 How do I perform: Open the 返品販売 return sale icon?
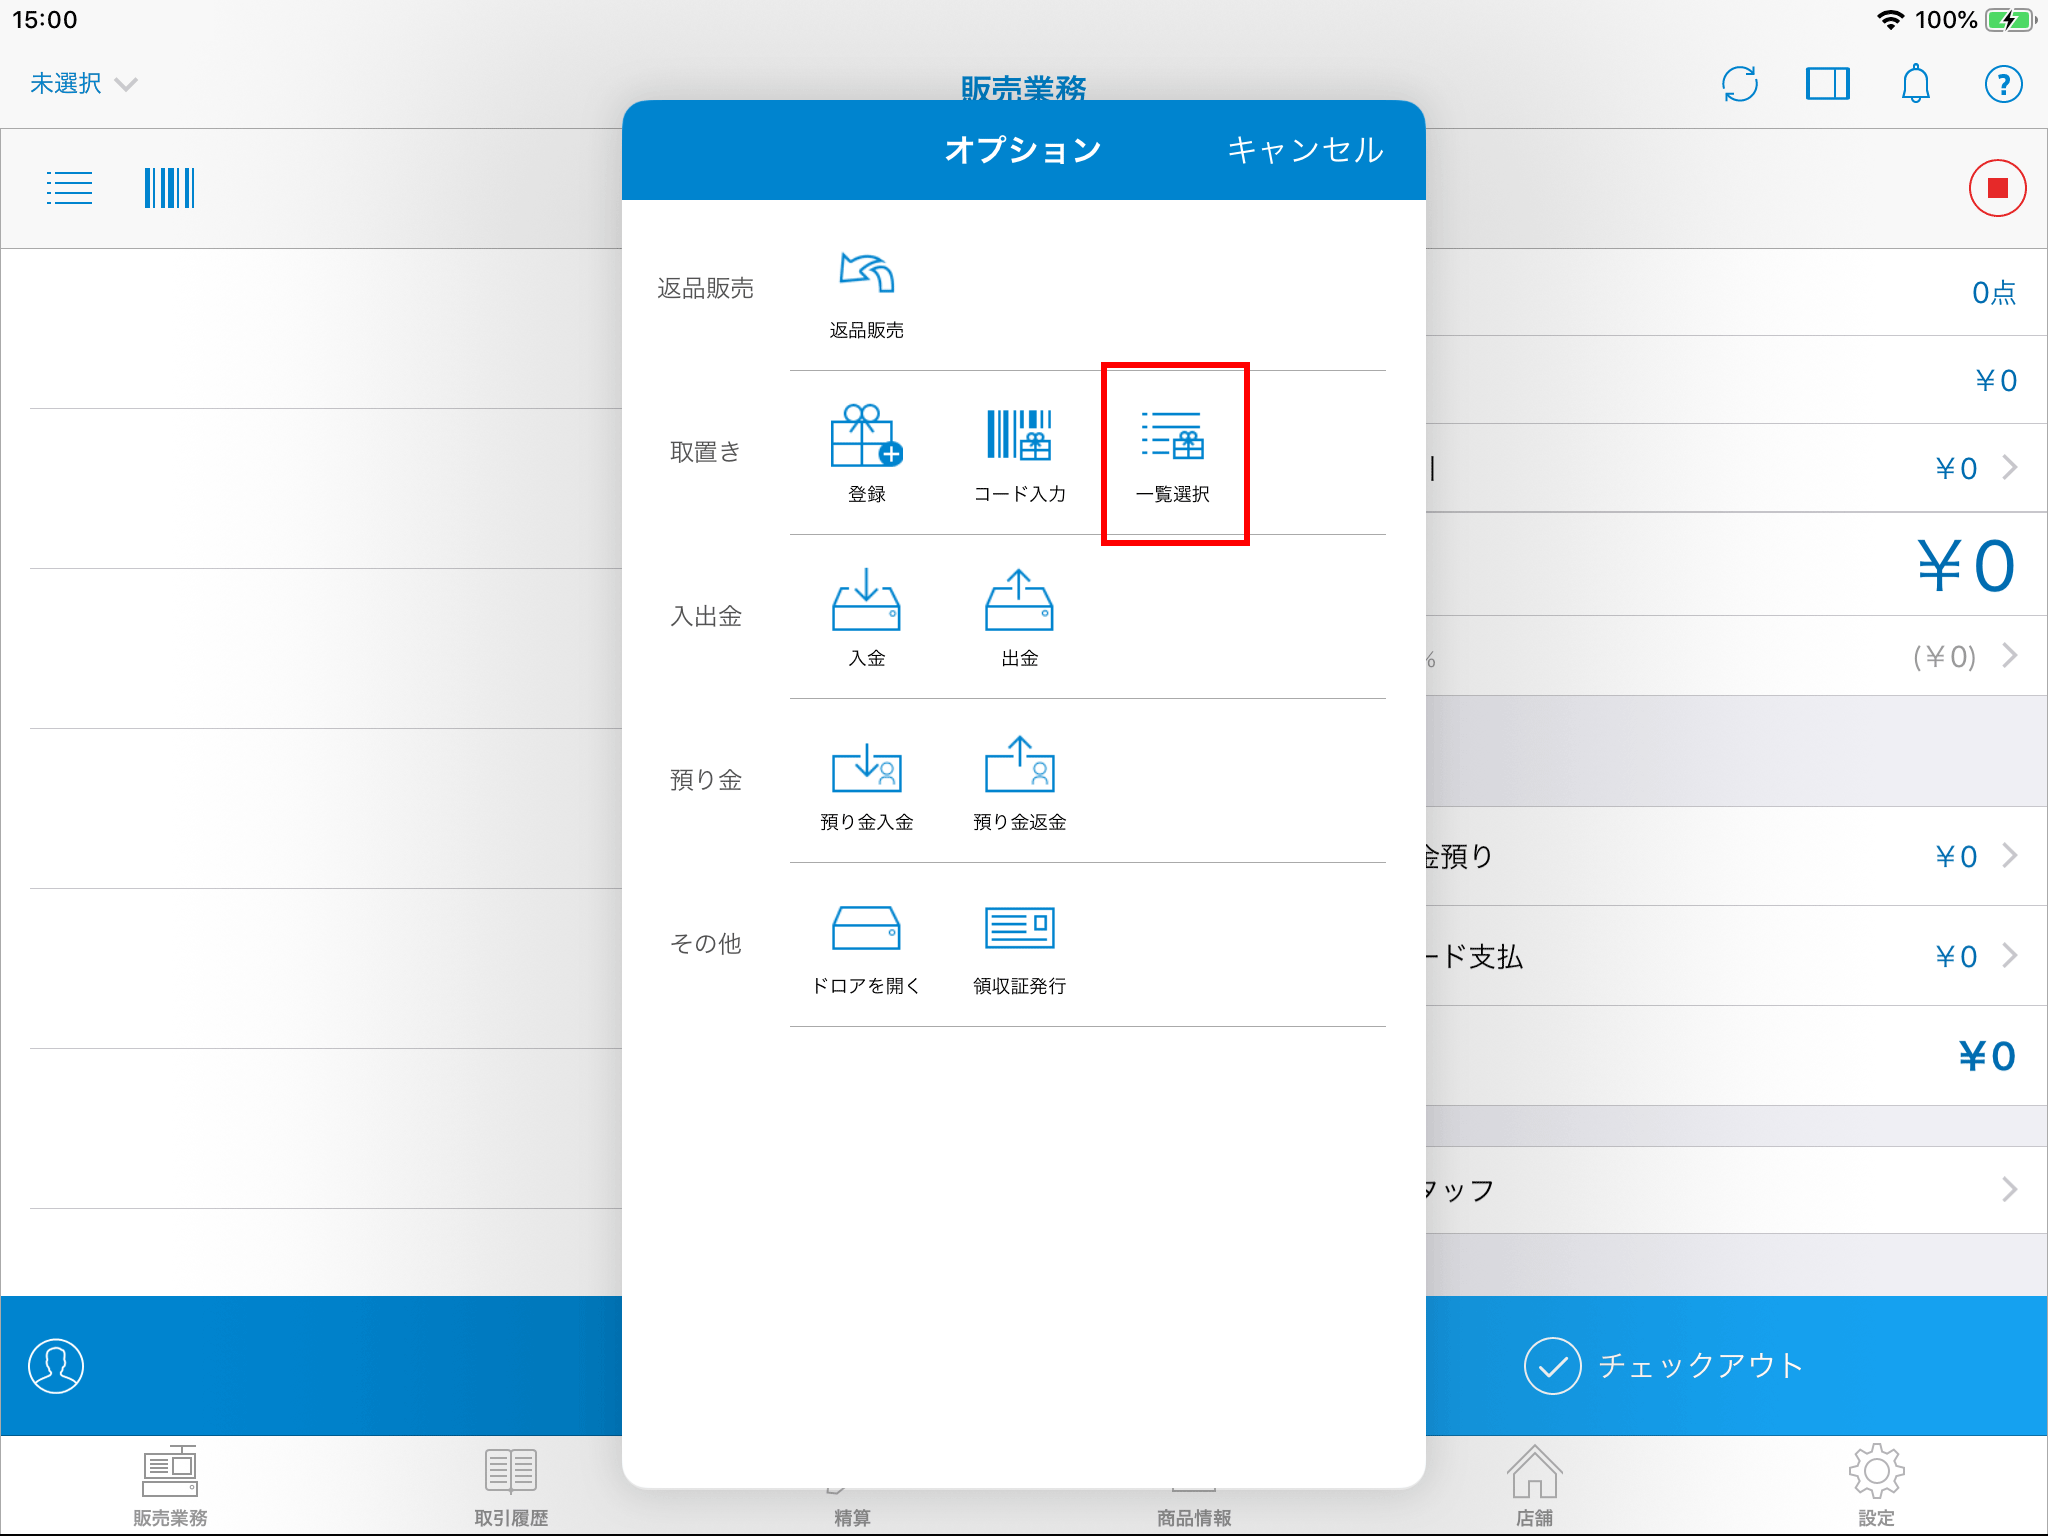click(866, 275)
